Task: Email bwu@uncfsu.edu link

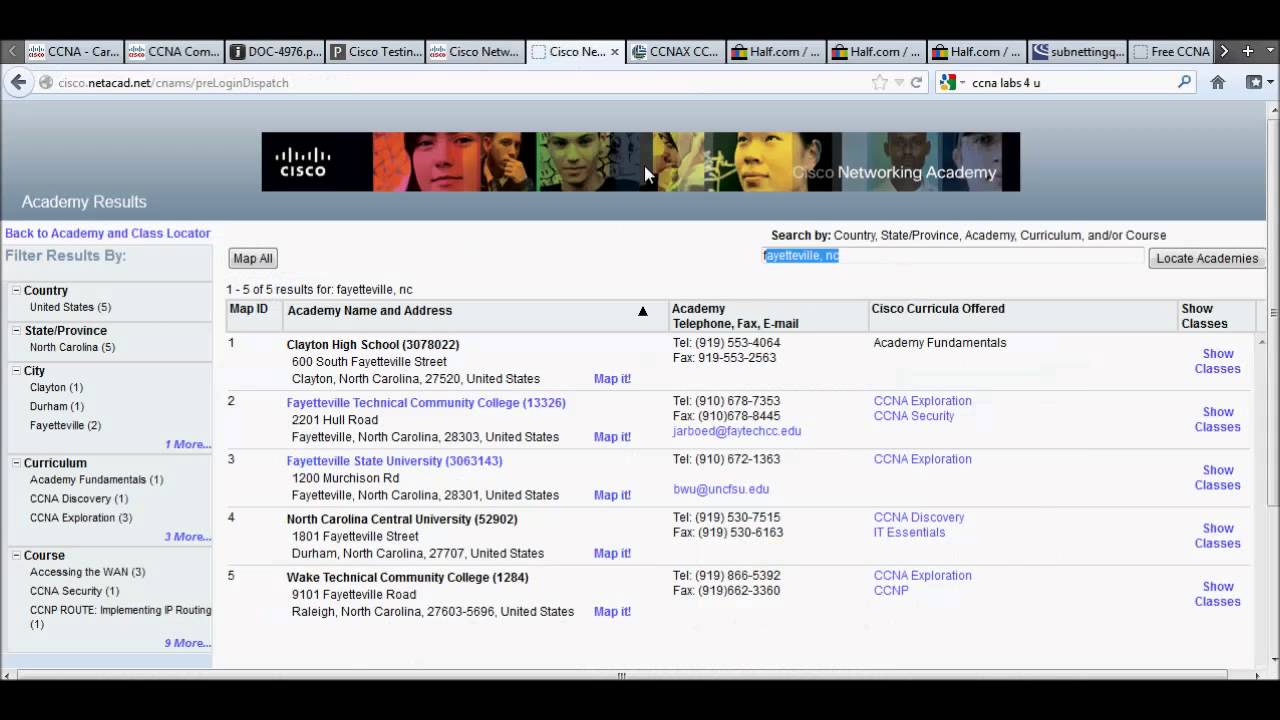Action: pyautogui.click(x=721, y=489)
